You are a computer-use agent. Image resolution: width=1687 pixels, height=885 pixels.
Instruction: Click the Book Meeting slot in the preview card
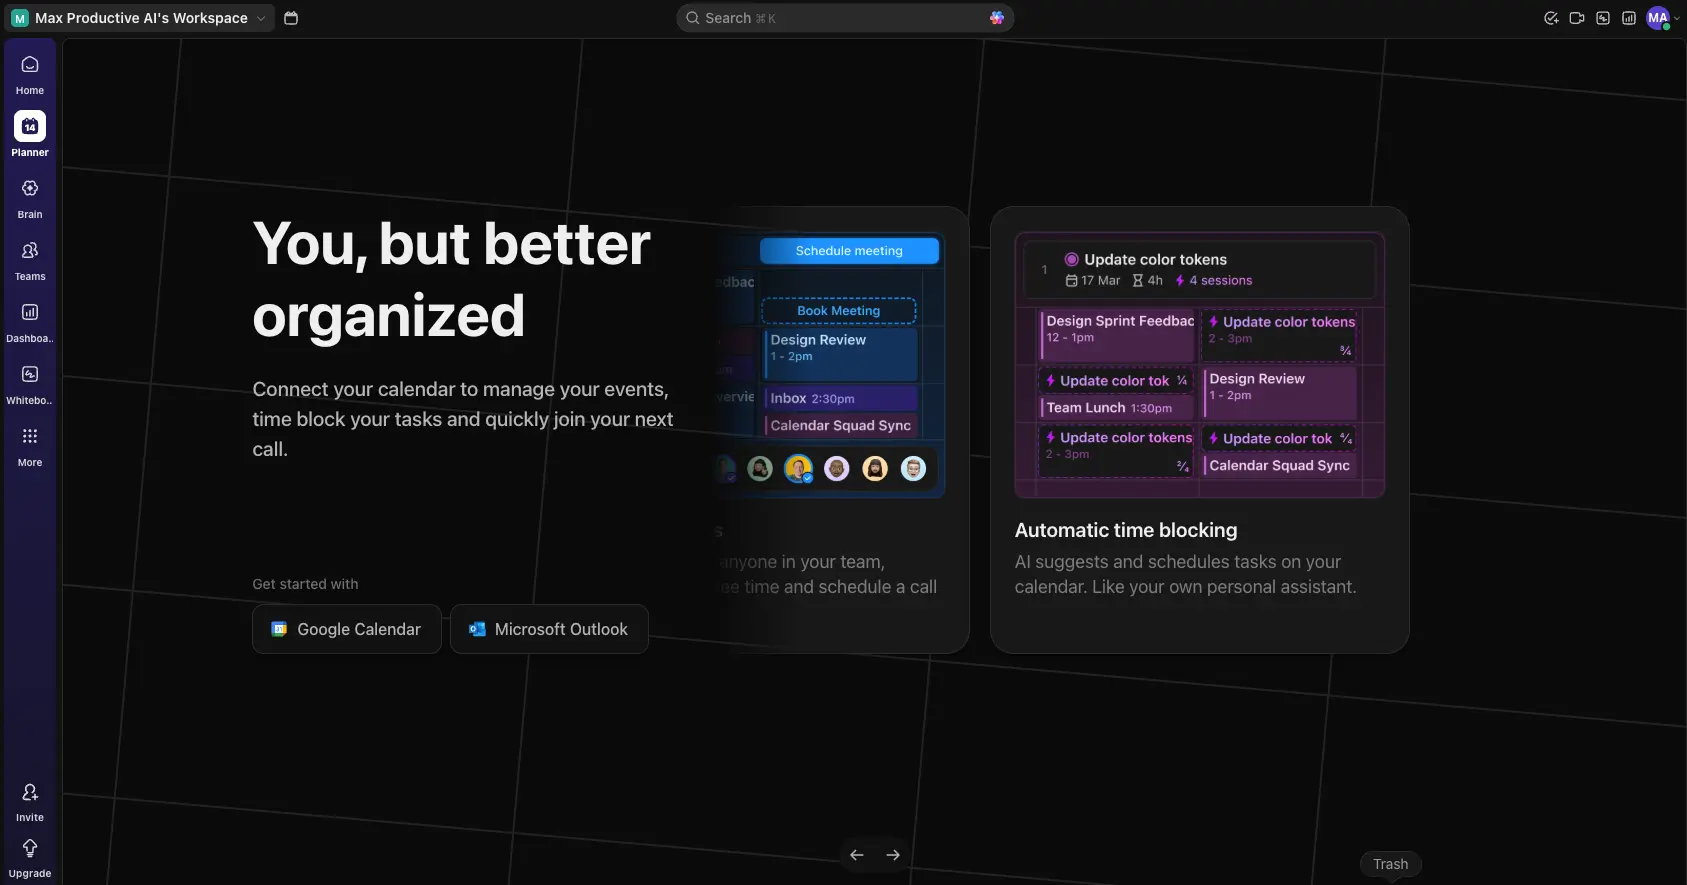839,311
